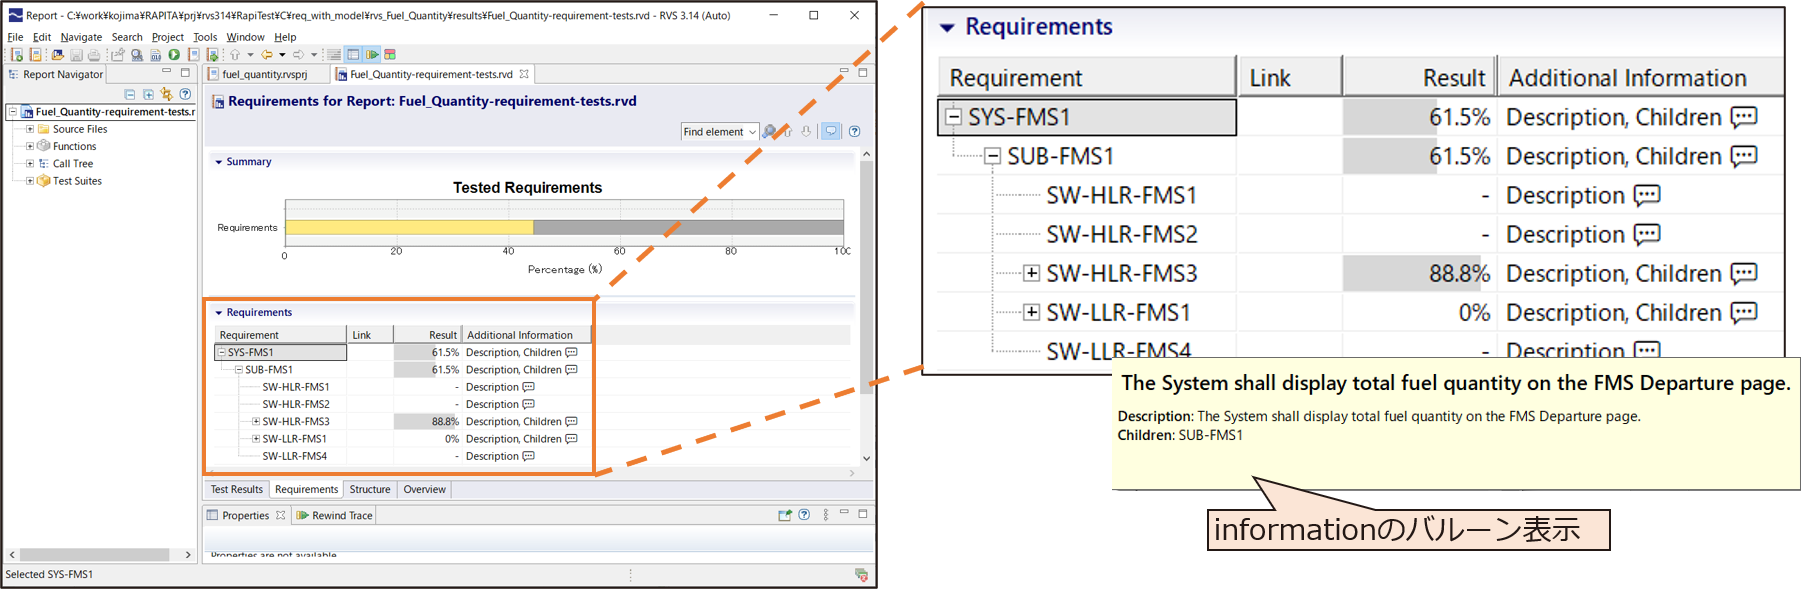1801x589 pixels.
Task: Click the Result column header
Action: (442, 335)
